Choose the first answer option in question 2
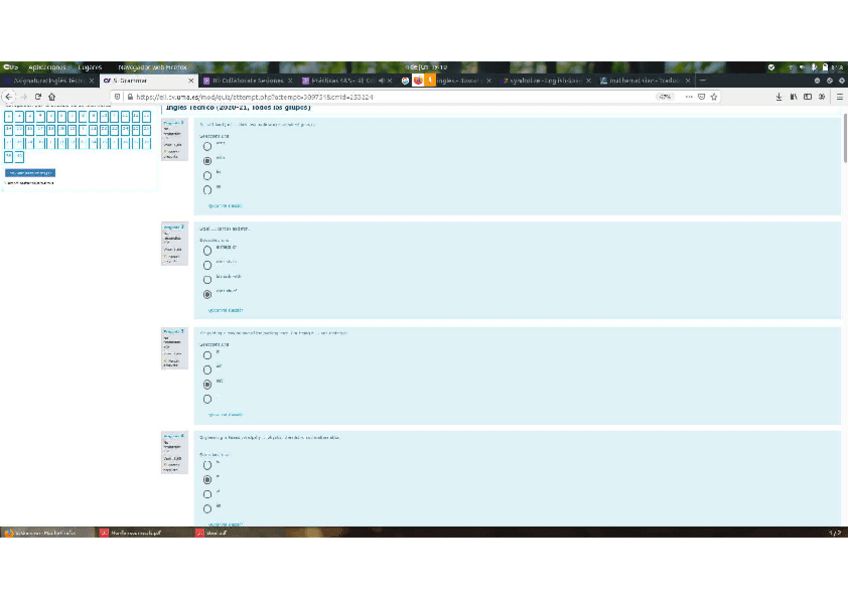The width and height of the screenshot is (848, 599). tap(208, 250)
